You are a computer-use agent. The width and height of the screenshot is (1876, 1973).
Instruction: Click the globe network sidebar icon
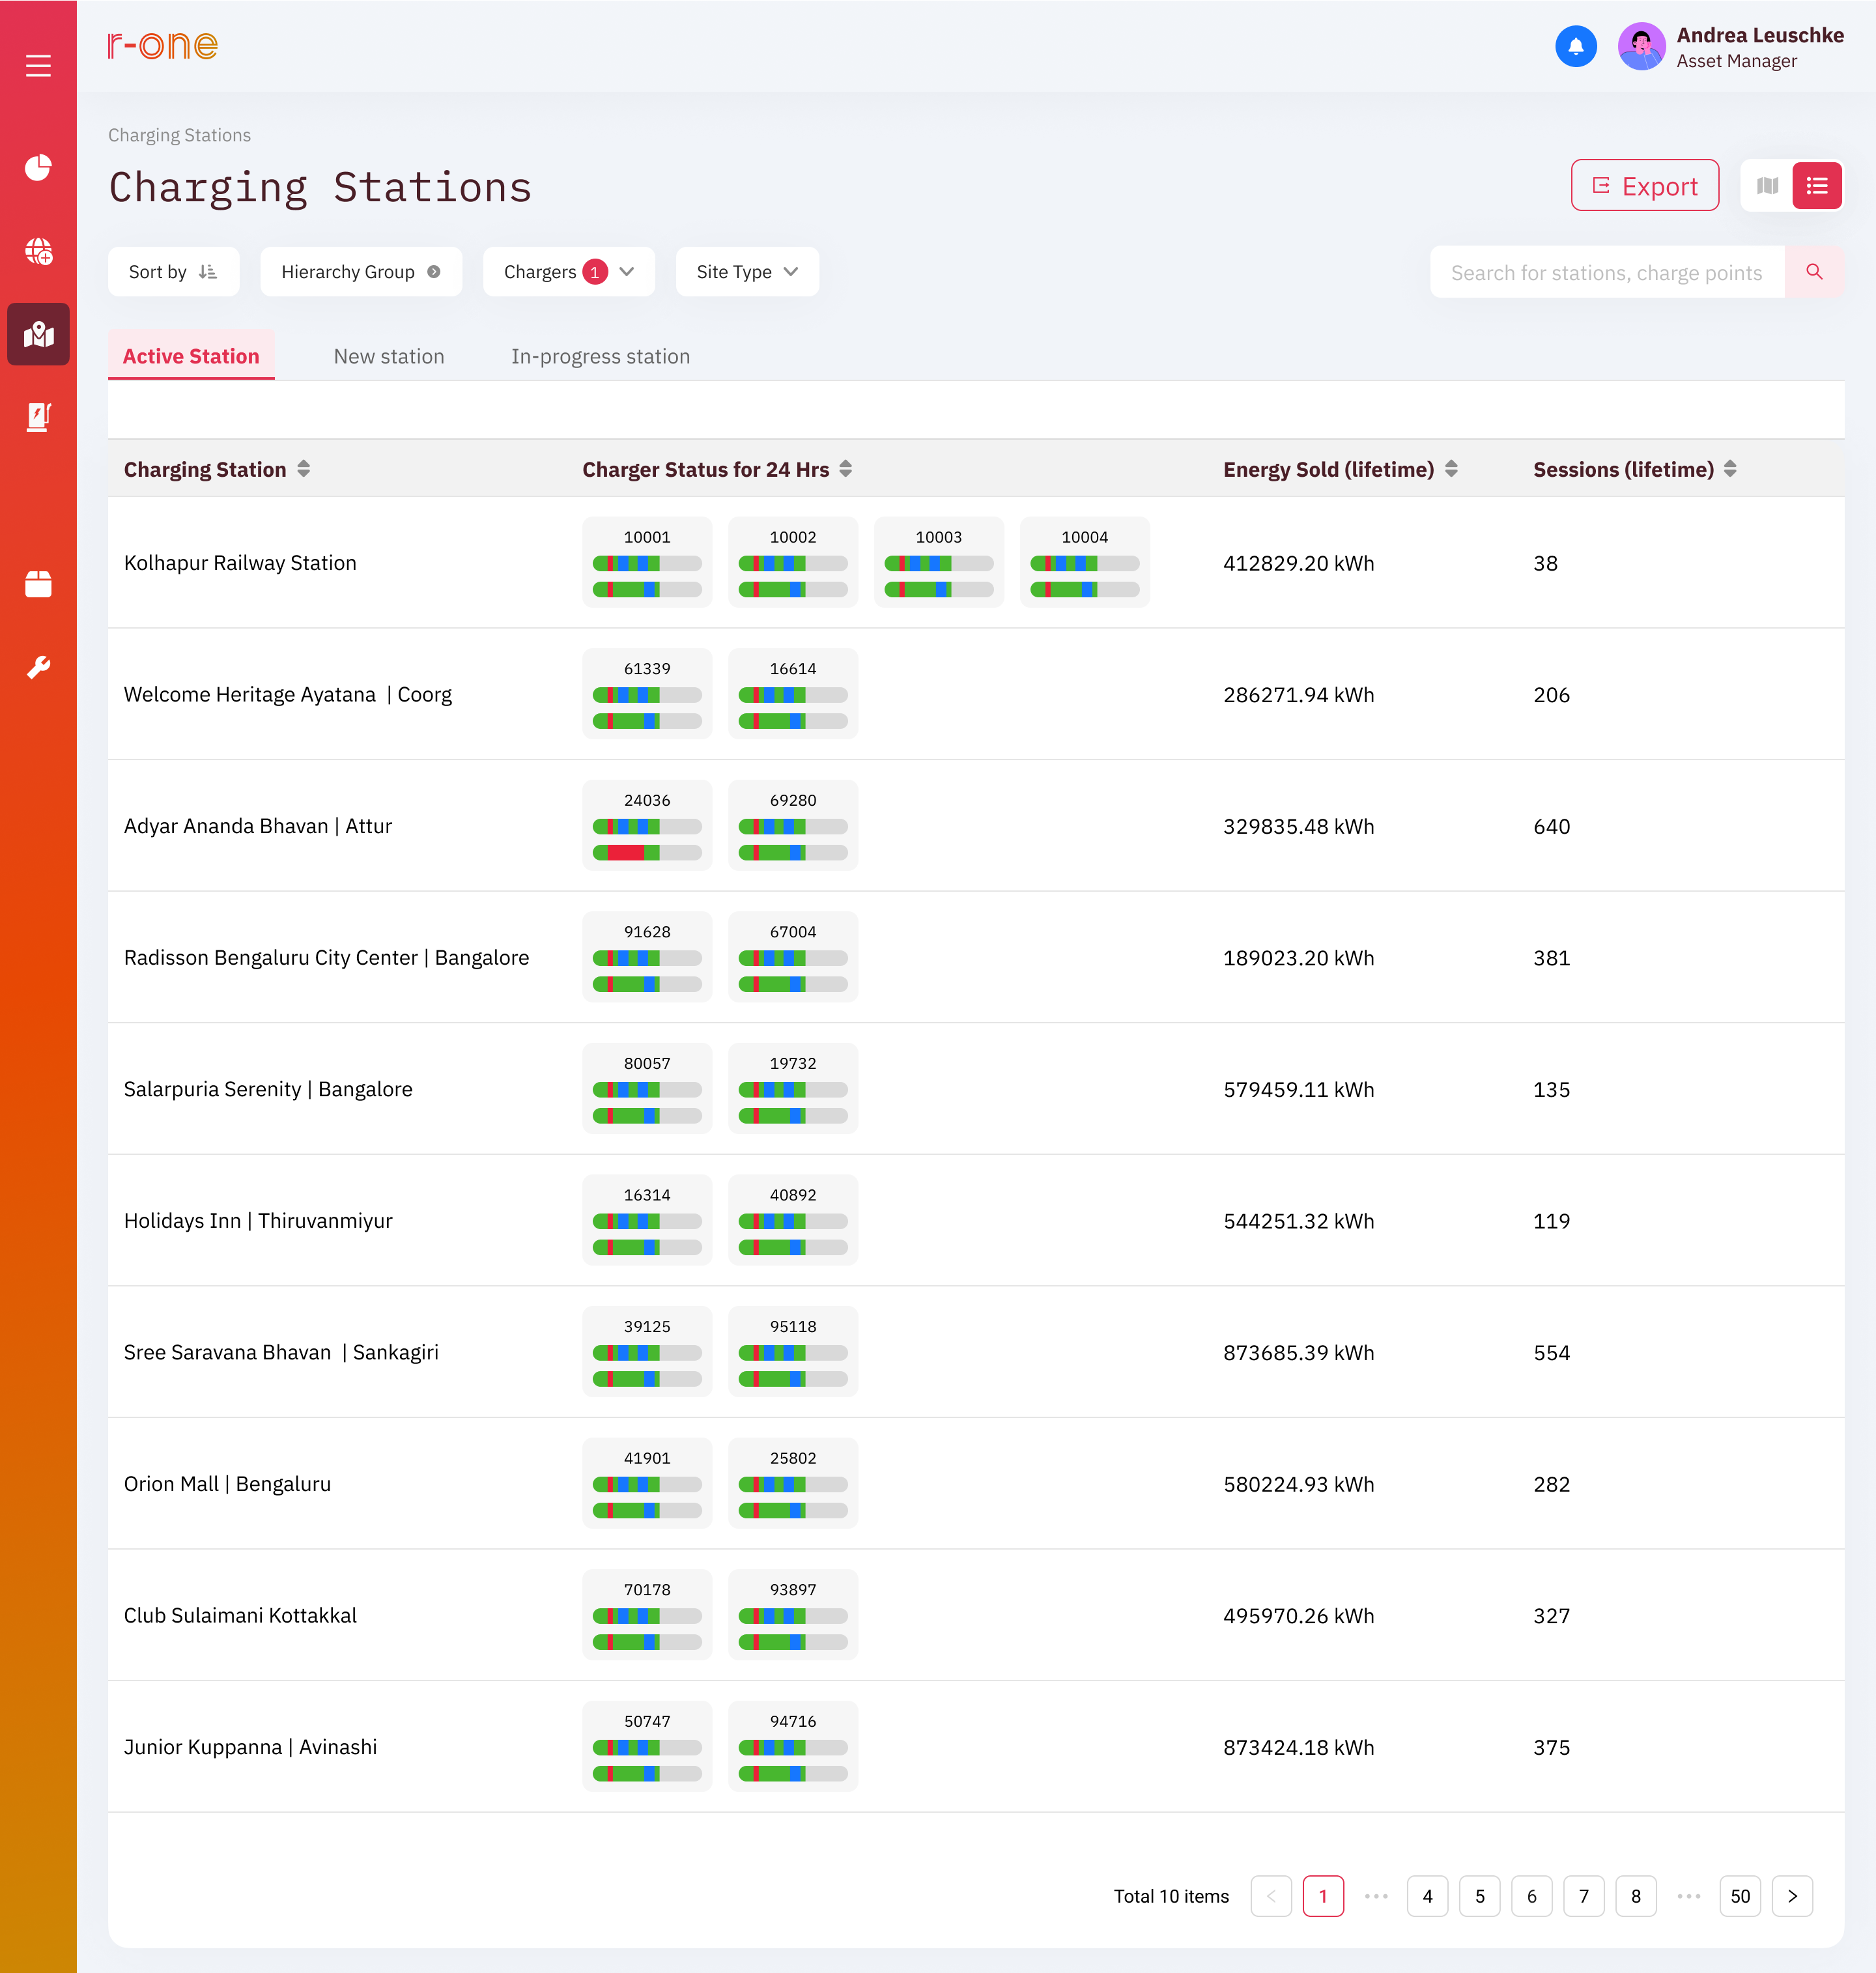[x=38, y=251]
